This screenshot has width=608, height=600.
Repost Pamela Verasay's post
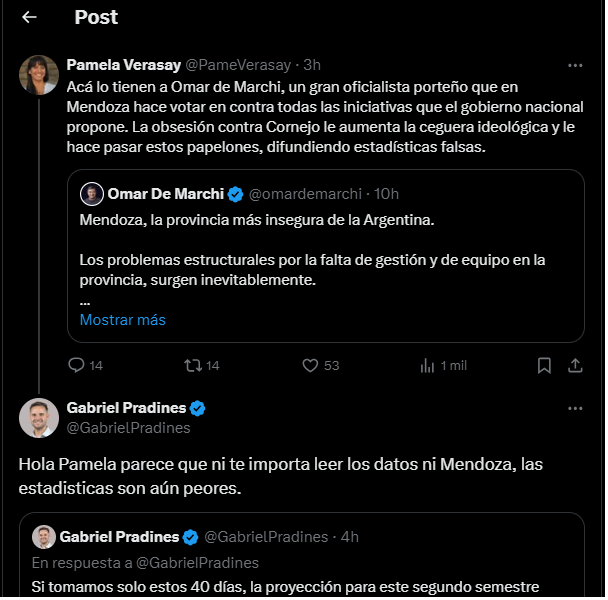coord(194,365)
